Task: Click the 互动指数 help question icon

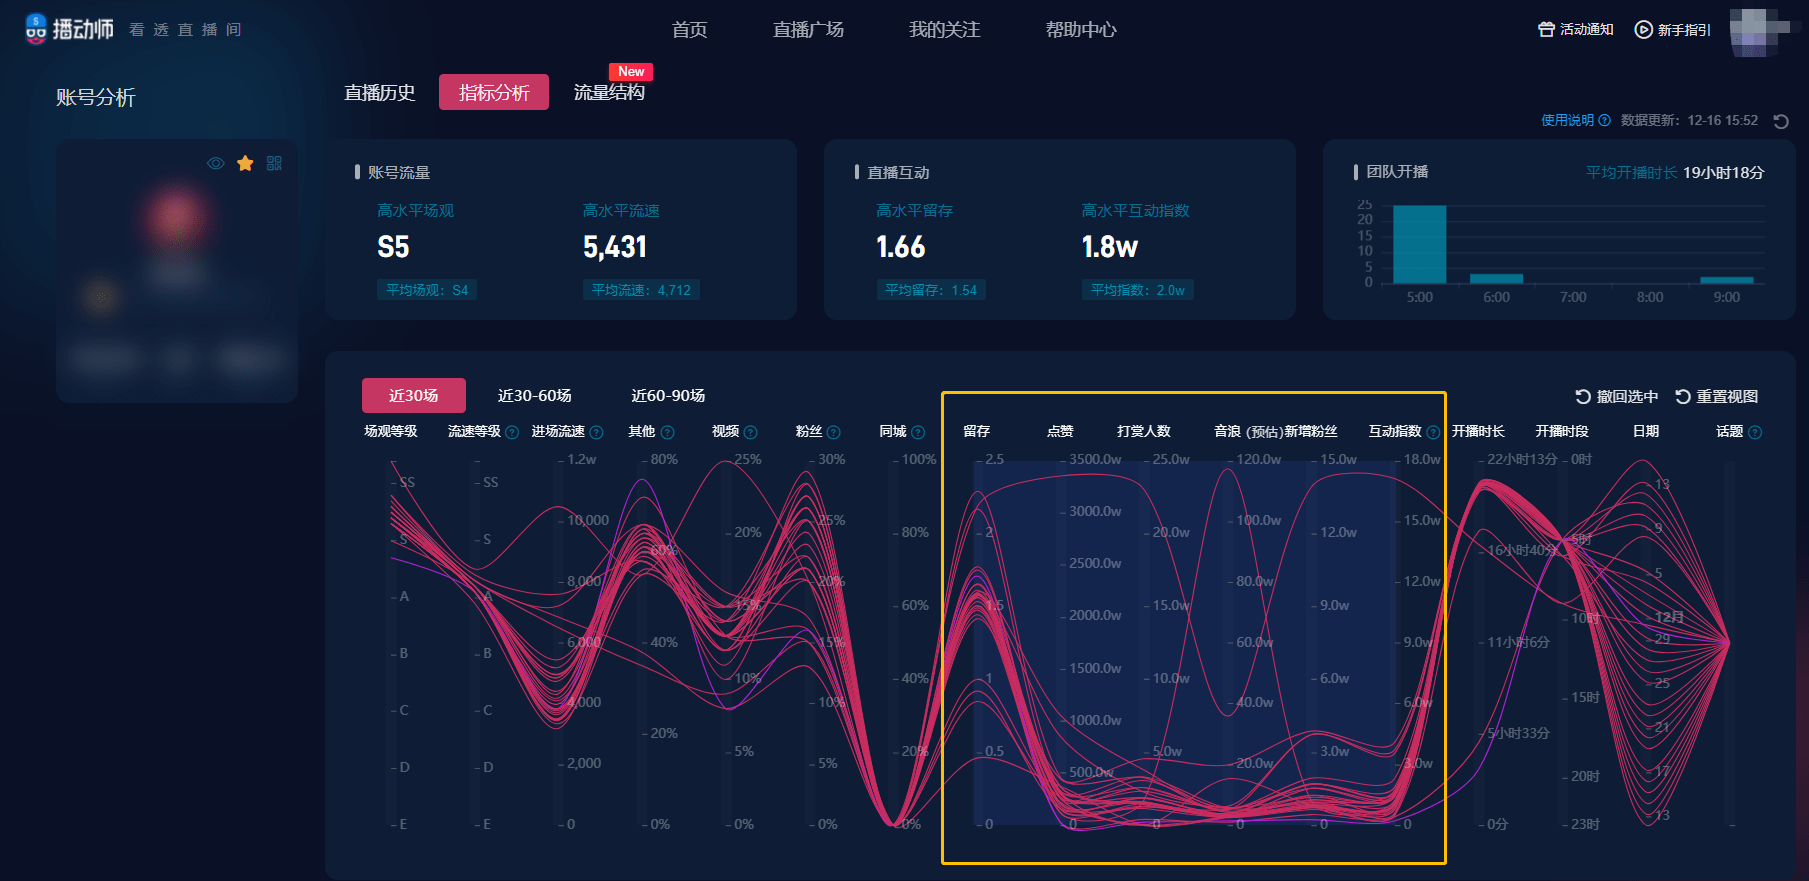Action: click(x=1433, y=432)
